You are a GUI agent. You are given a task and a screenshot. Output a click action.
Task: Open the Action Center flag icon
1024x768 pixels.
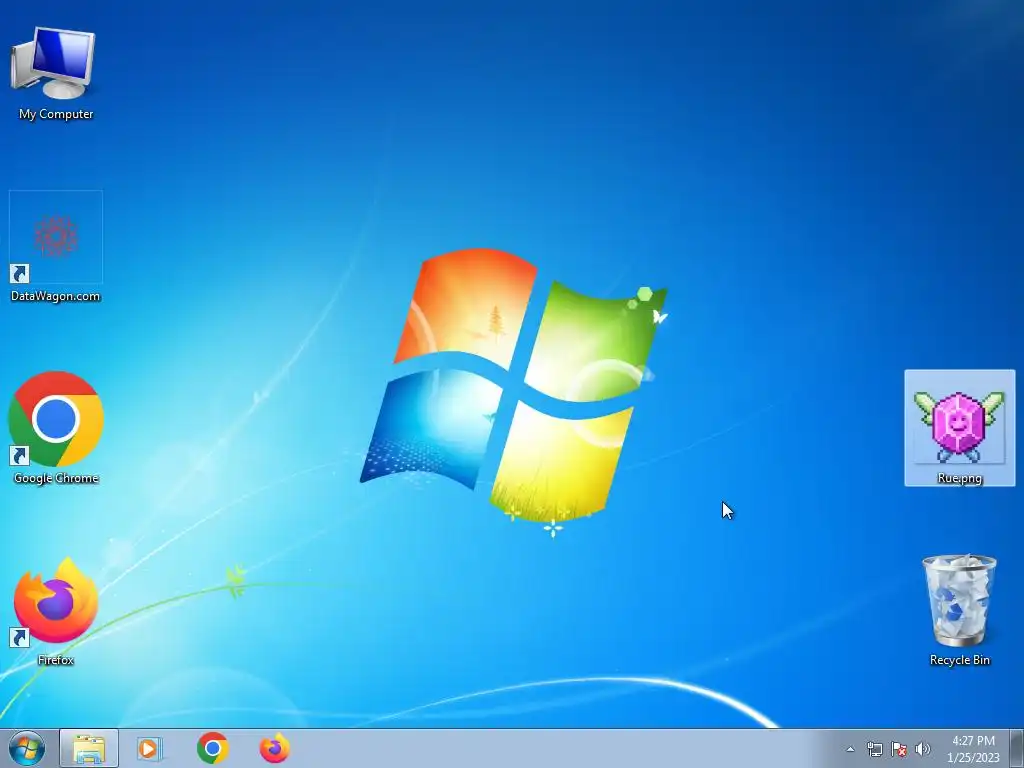pyautogui.click(x=899, y=749)
